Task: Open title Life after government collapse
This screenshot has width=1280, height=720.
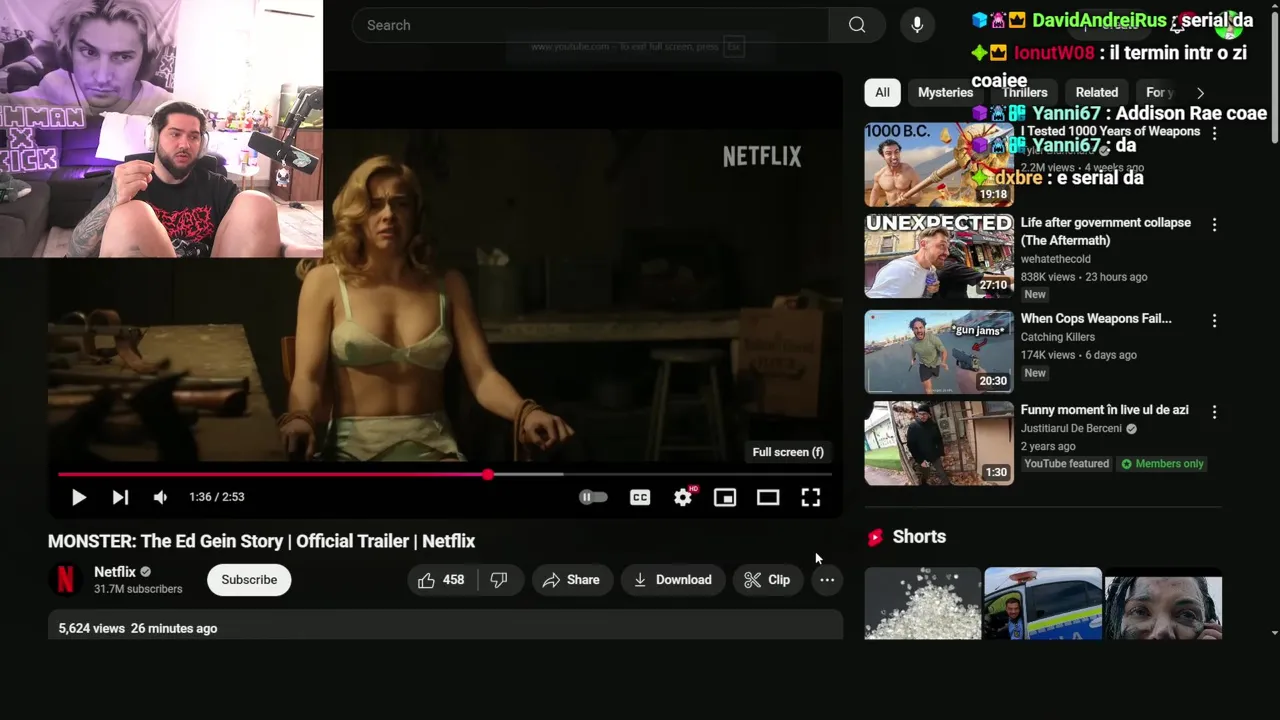Action: (1105, 231)
